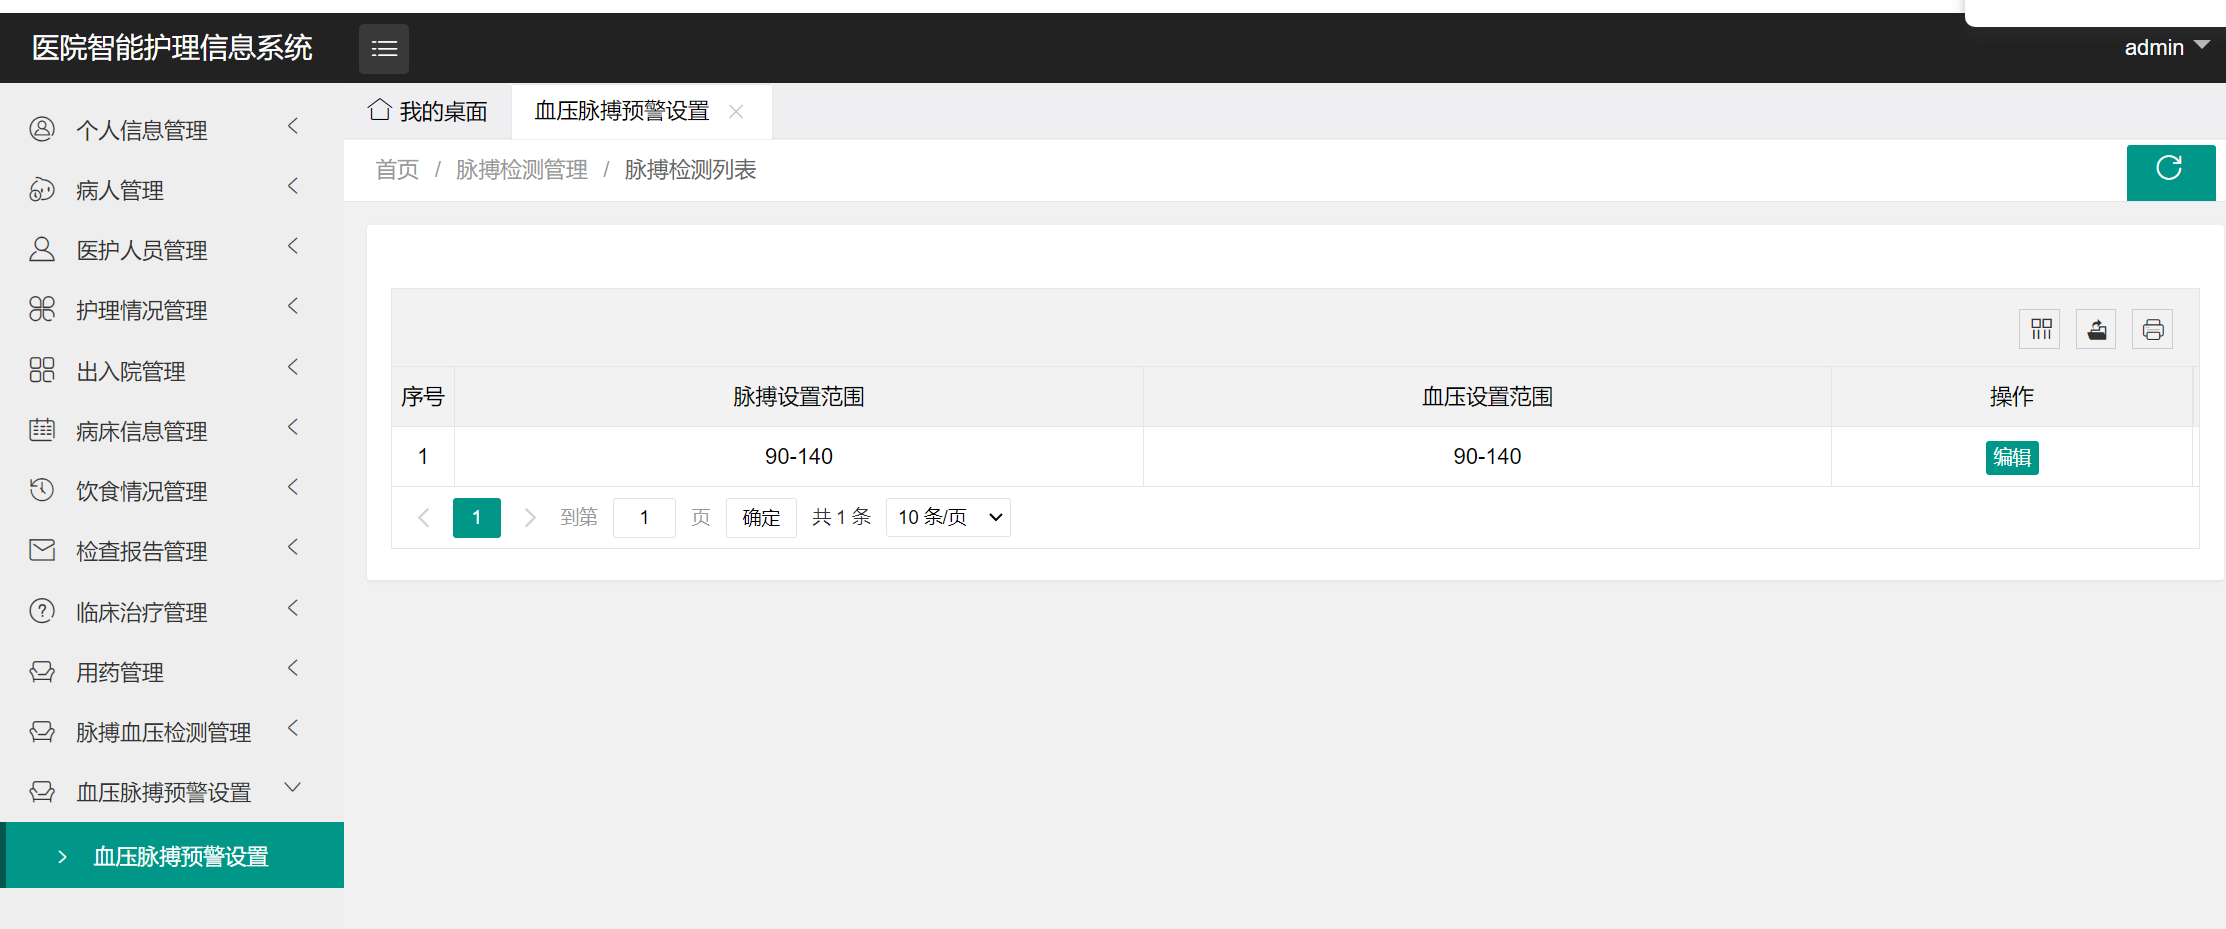Open the 10 条/页 page size selector

point(947,517)
